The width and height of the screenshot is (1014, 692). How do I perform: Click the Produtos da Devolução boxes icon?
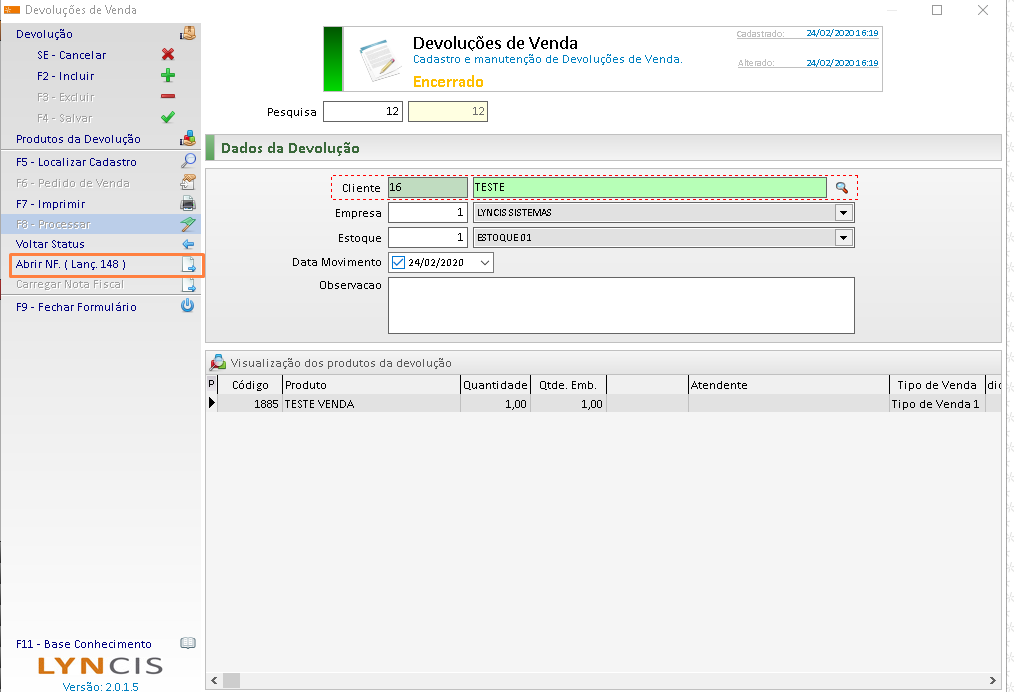187,139
